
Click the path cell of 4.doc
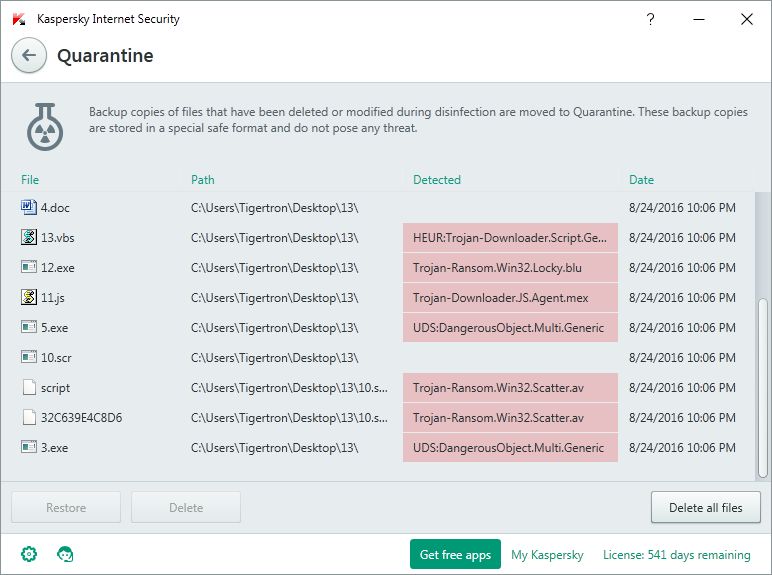pos(275,208)
